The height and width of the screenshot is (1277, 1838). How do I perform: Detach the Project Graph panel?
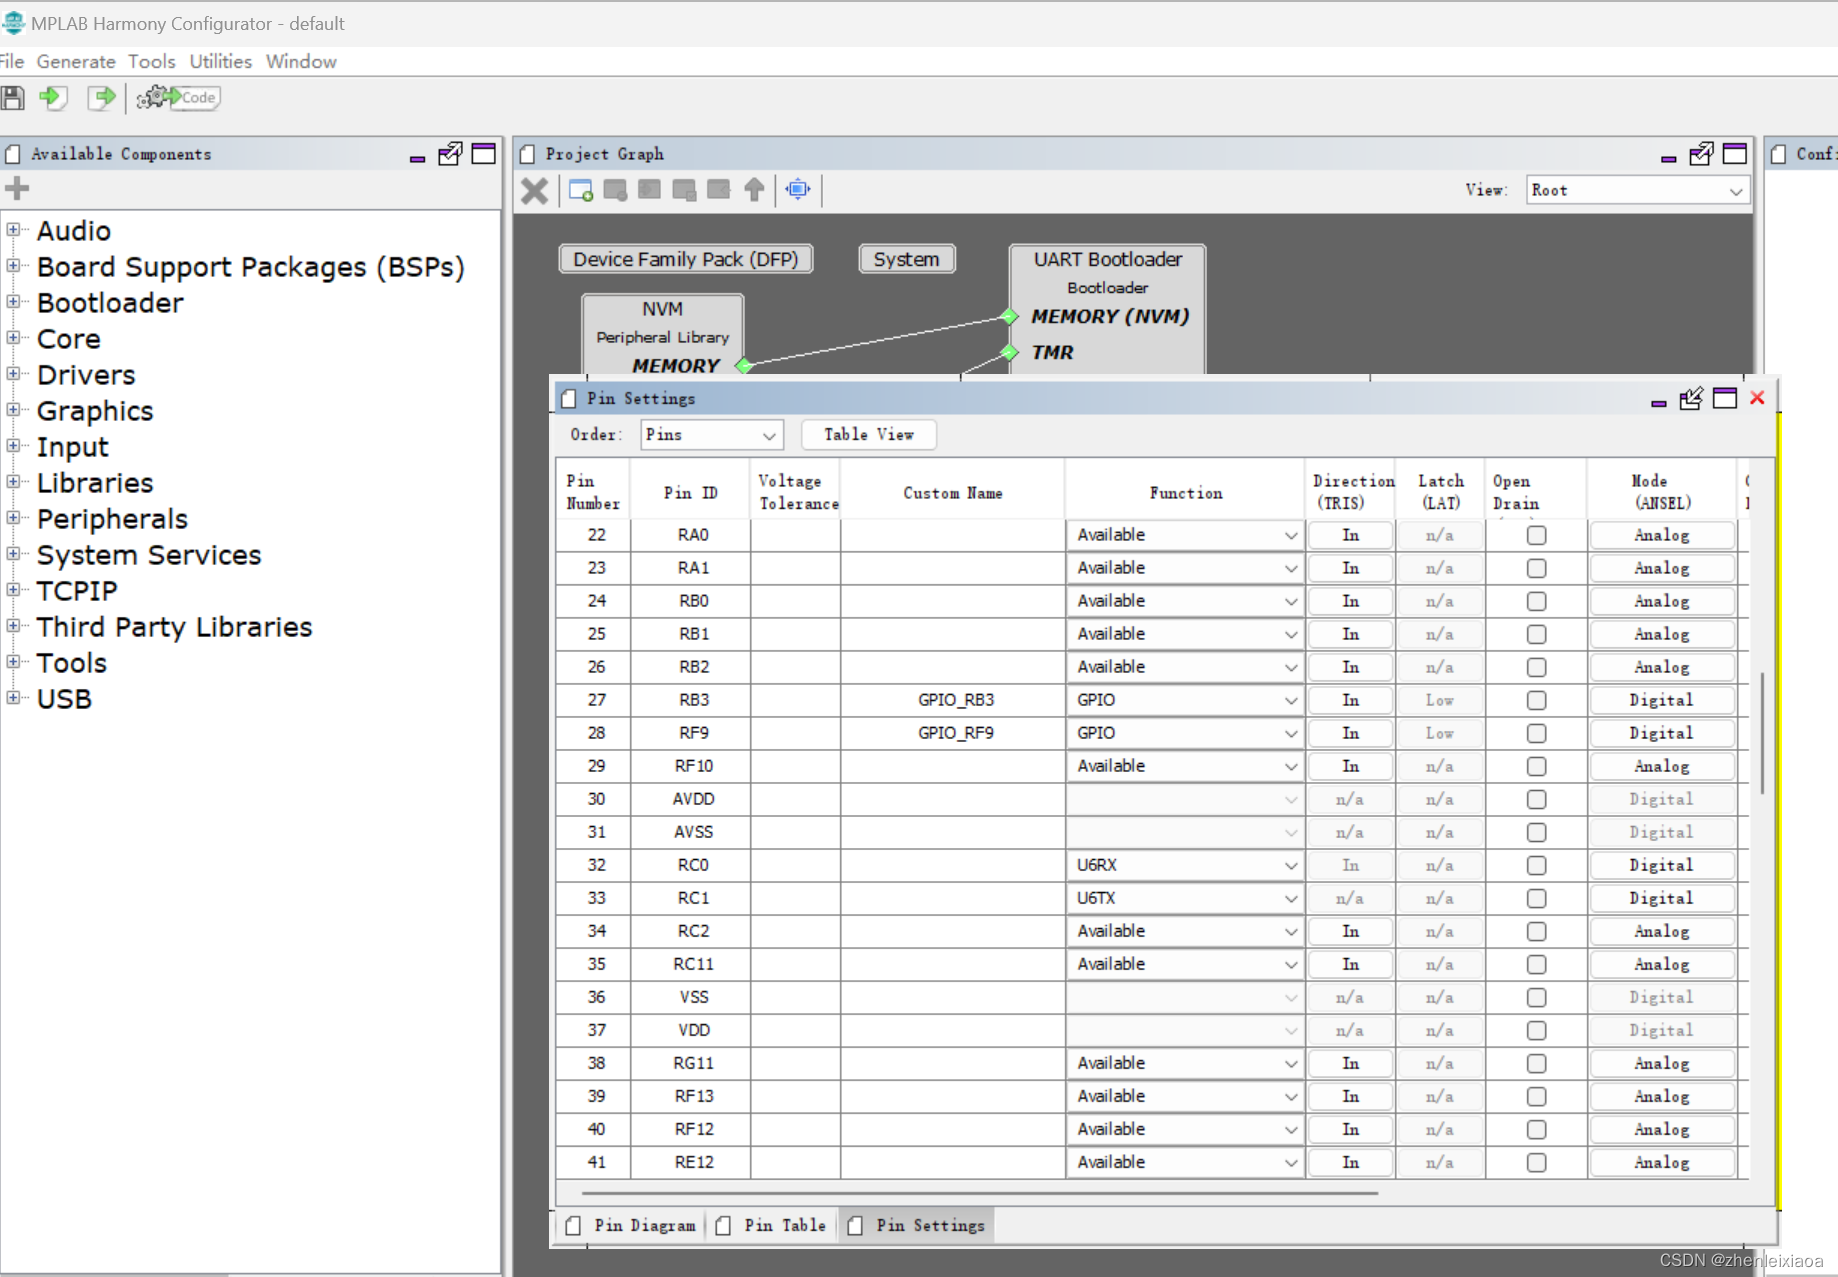(x=1701, y=154)
